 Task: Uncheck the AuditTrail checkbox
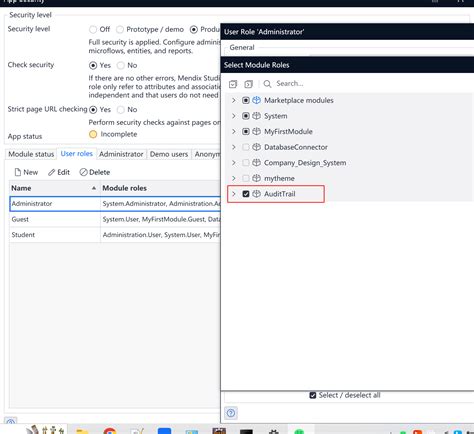pyautogui.click(x=246, y=194)
